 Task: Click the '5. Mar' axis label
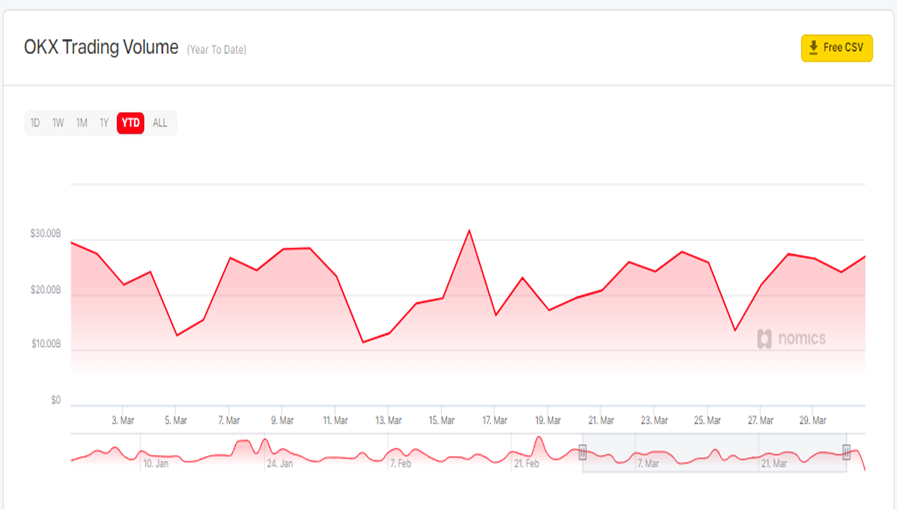pos(176,420)
